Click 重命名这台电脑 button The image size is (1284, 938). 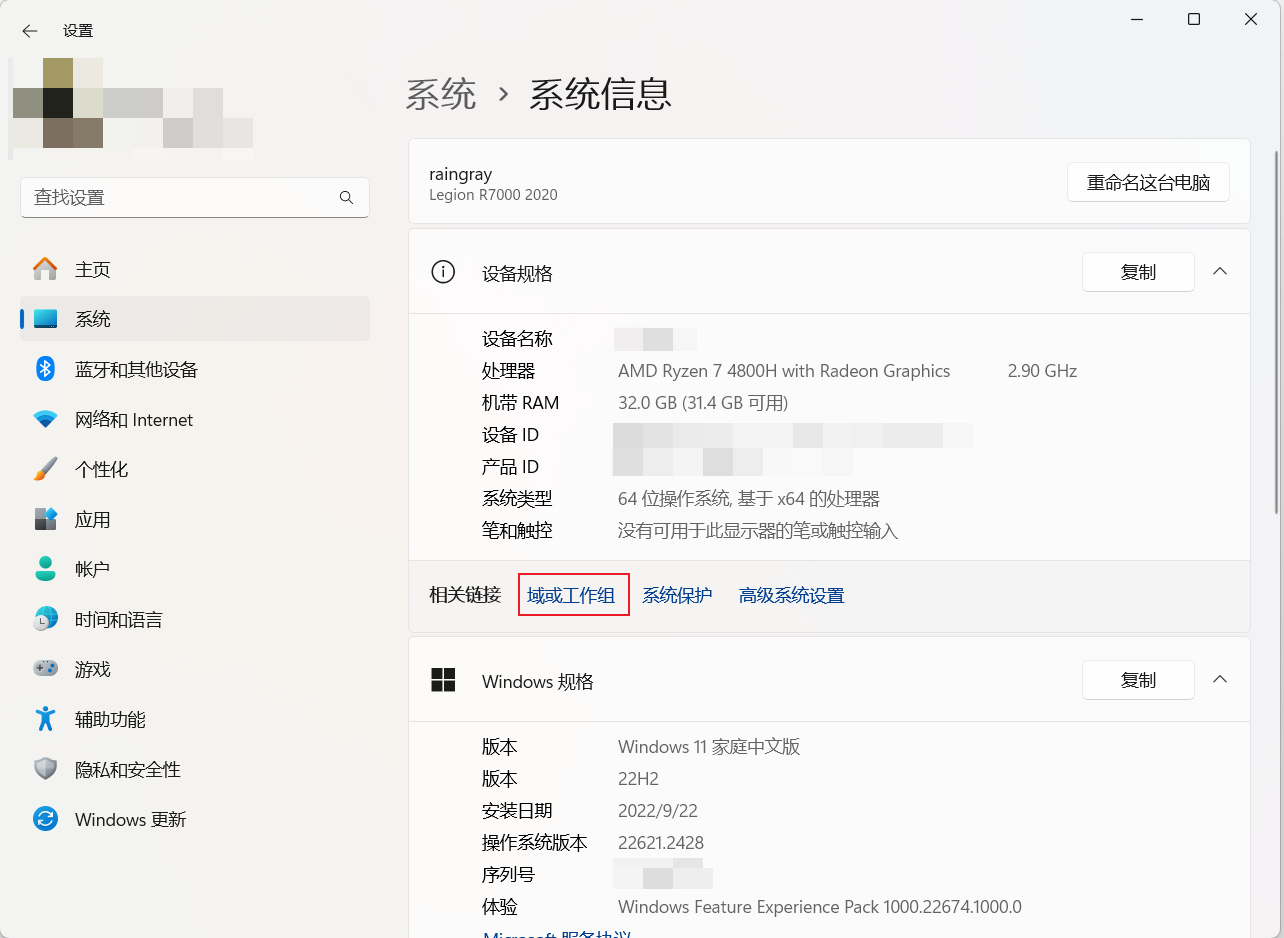[x=1148, y=183]
